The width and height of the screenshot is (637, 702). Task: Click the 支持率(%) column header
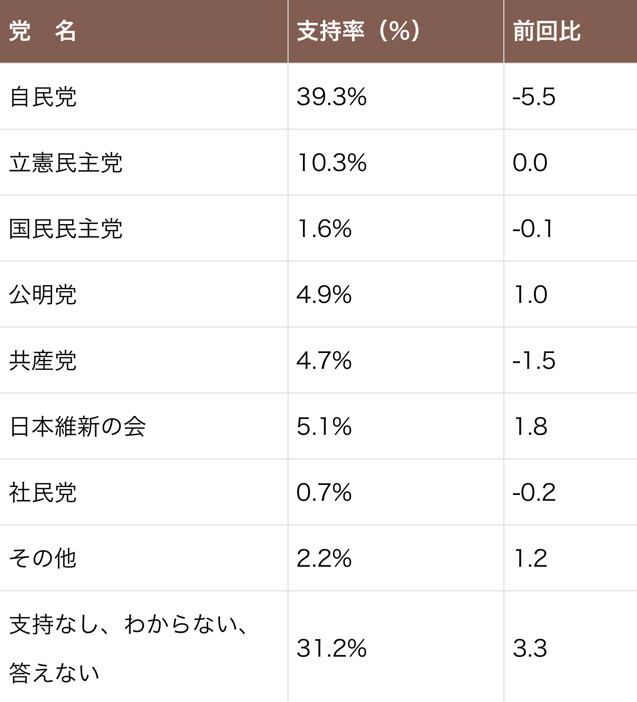tap(359, 31)
